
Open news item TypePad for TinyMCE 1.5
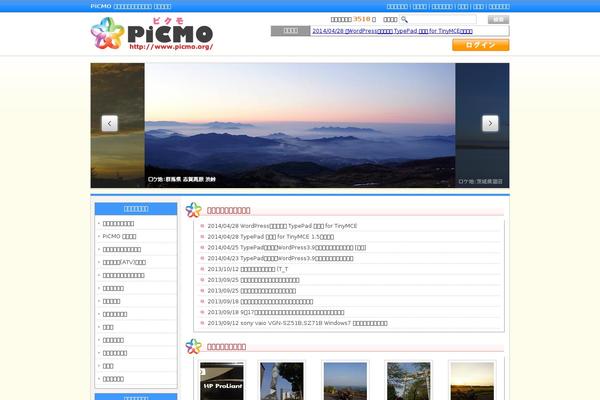tap(271, 237)
